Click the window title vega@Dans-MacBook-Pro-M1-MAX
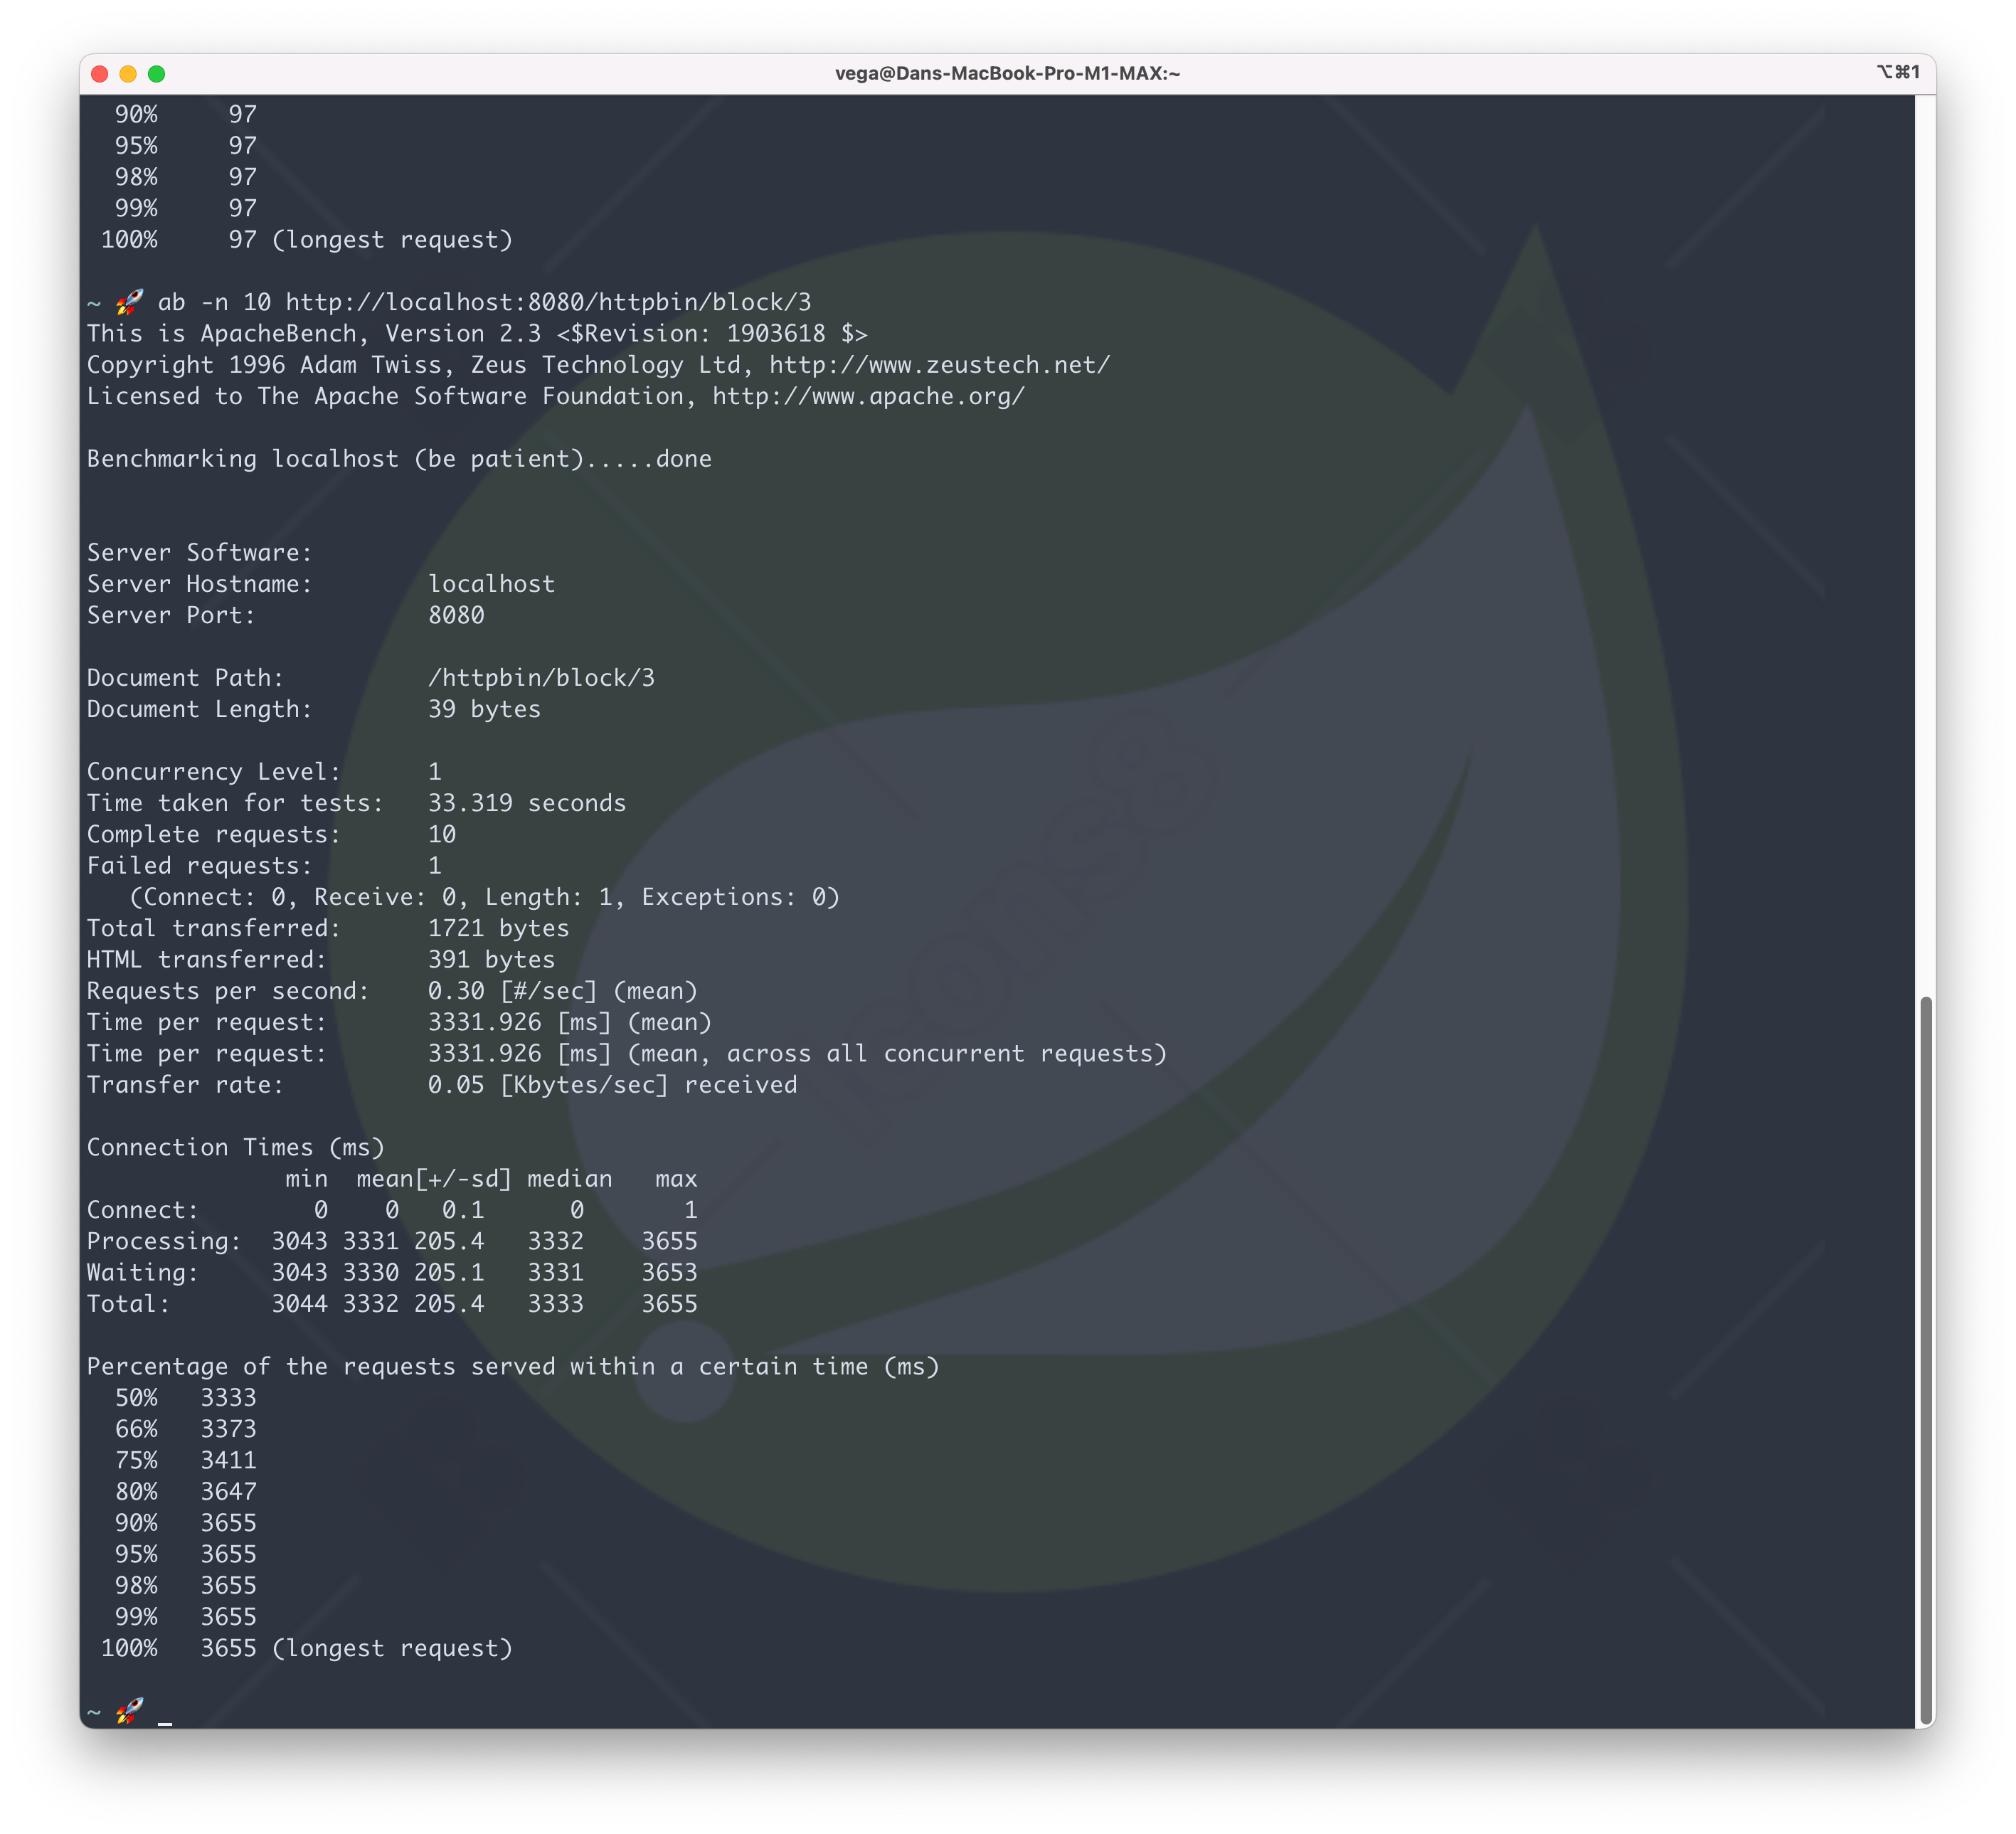Screen dimensions: 2016x1834 tap(1007, 74)
